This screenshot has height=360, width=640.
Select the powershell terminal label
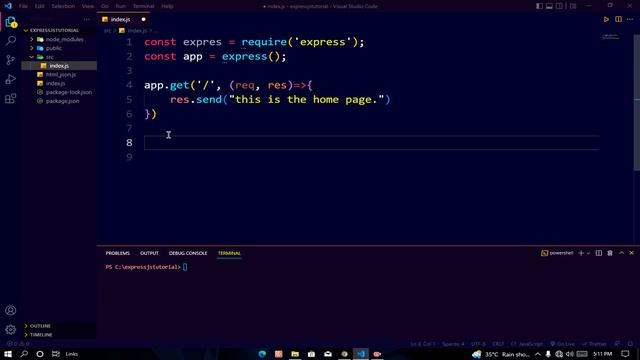coord(557,253)
